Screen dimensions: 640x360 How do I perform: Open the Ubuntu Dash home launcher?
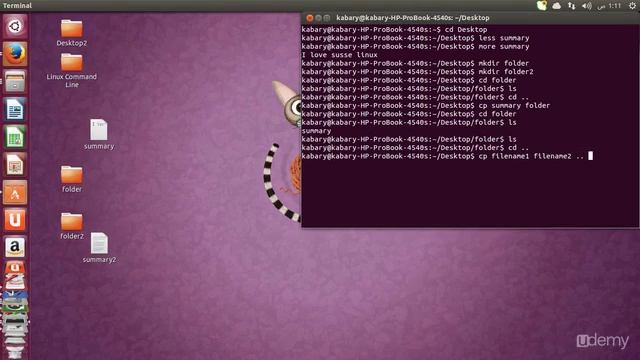(x=15, y=27)
